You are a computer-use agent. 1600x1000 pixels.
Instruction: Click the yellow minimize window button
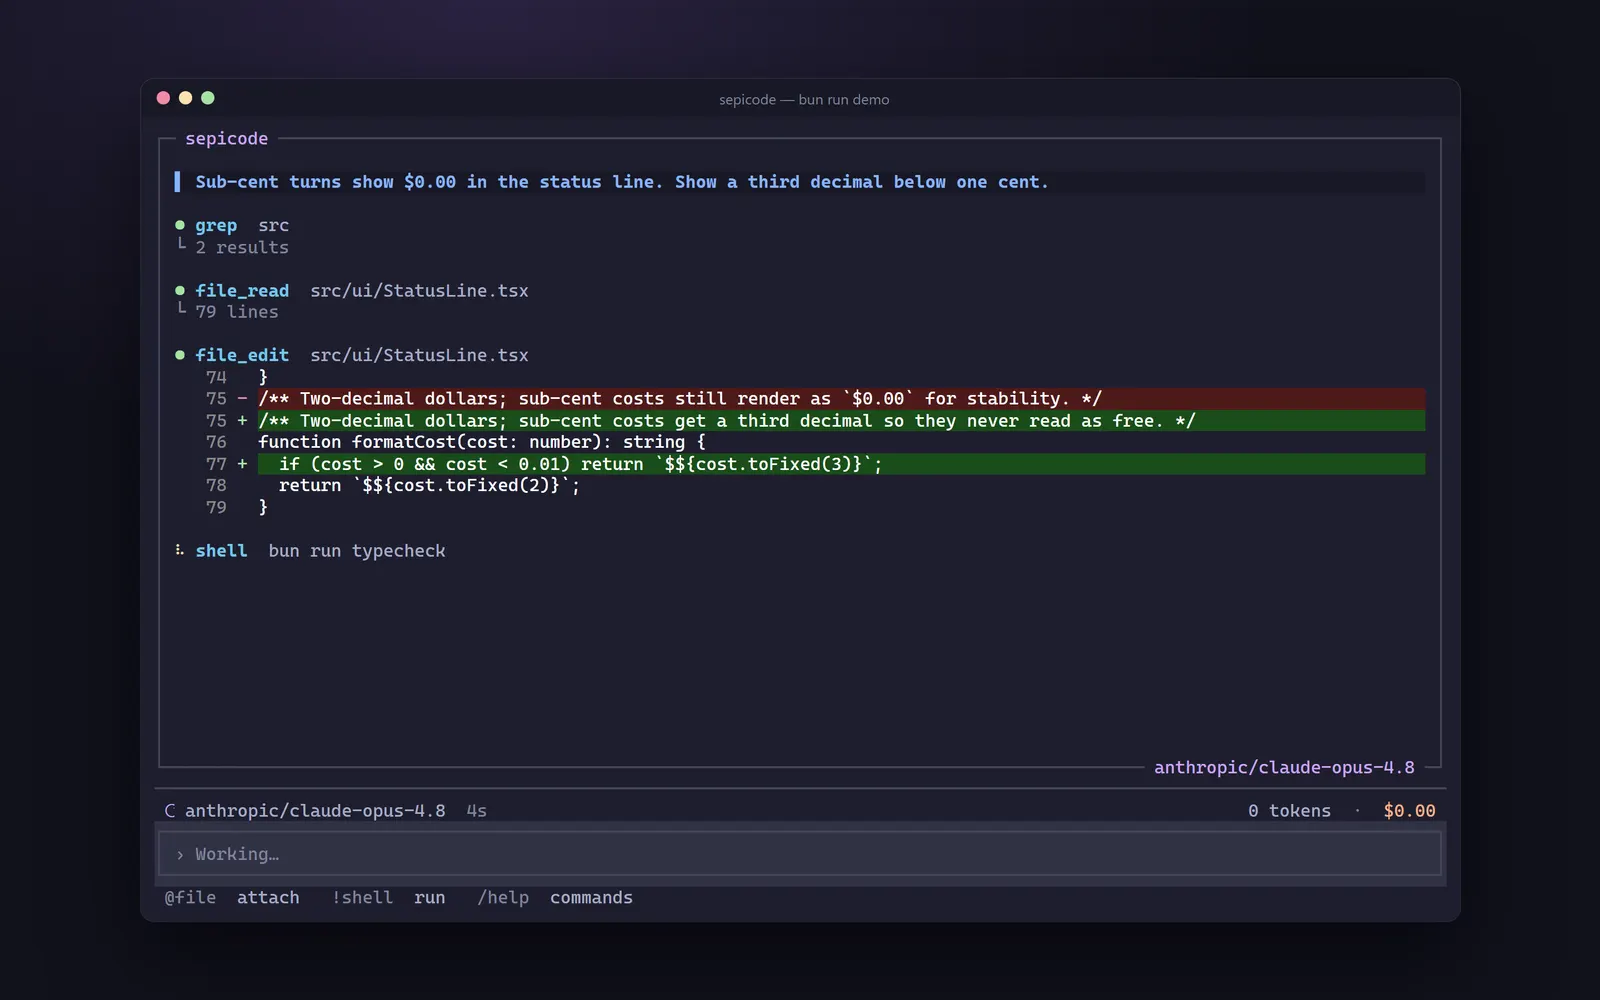pos(185,98)
